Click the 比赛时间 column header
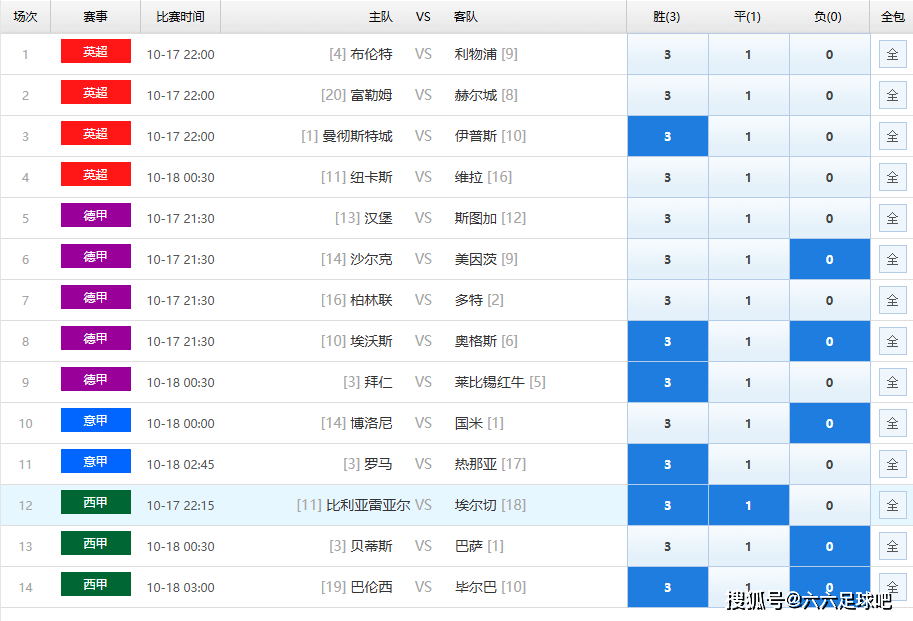Viewport: 913px width, 621px height. (x=181, y=16)
